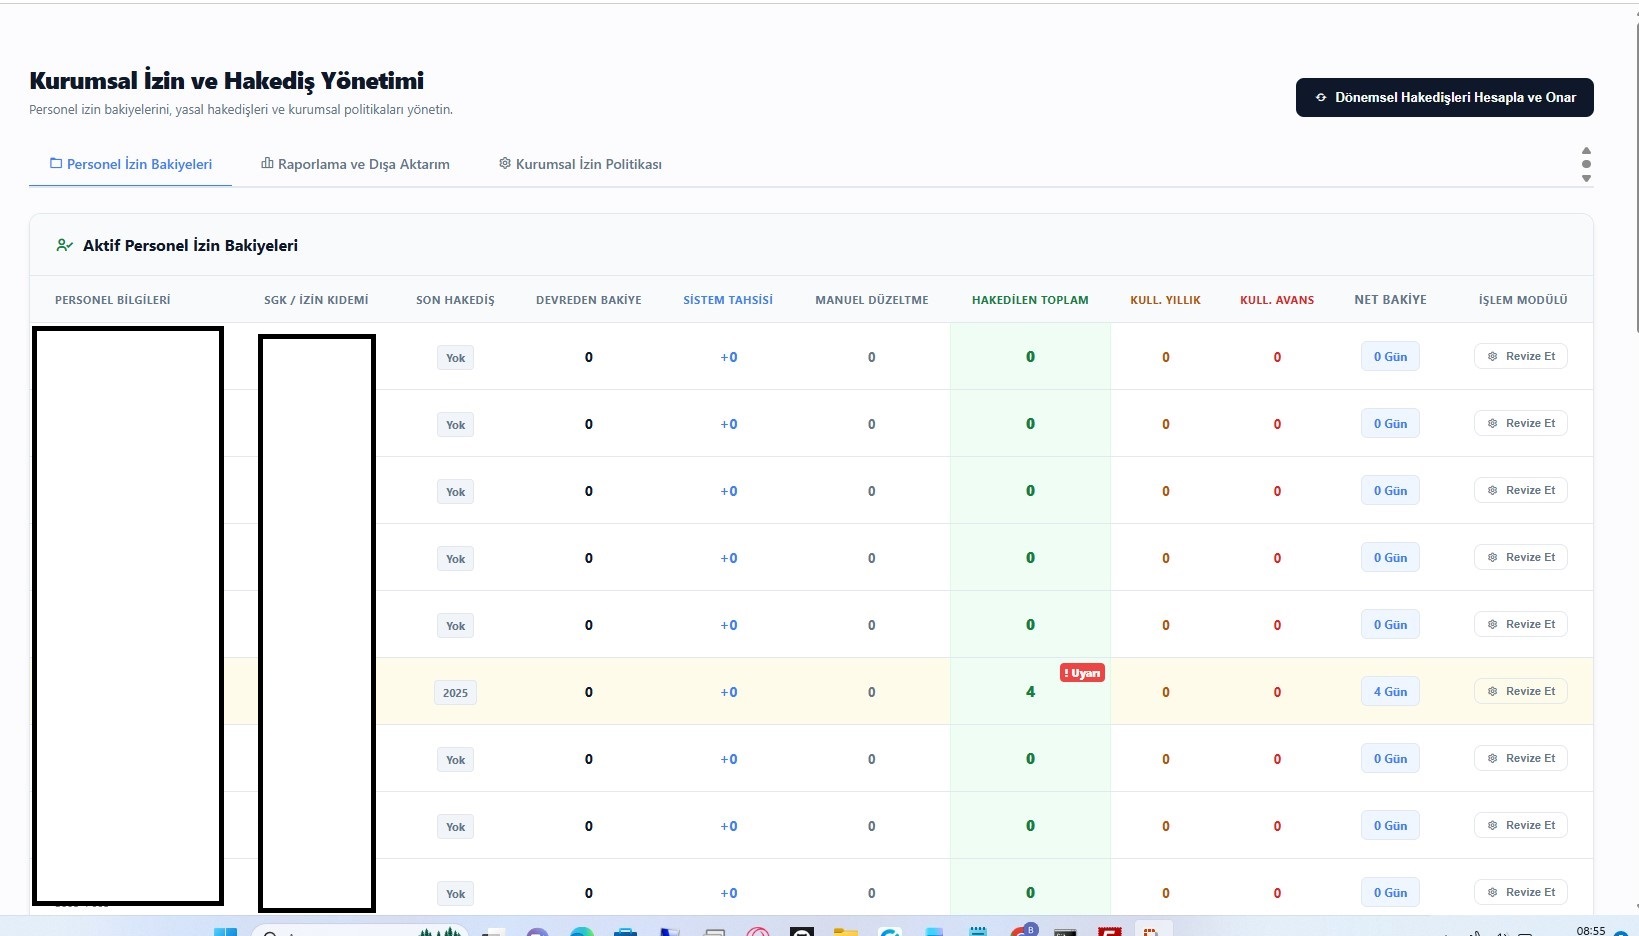Click the SİSTEM TAHSİSİ column header
The height and width of the screenshot is (936, 1639).
(728, 300)
